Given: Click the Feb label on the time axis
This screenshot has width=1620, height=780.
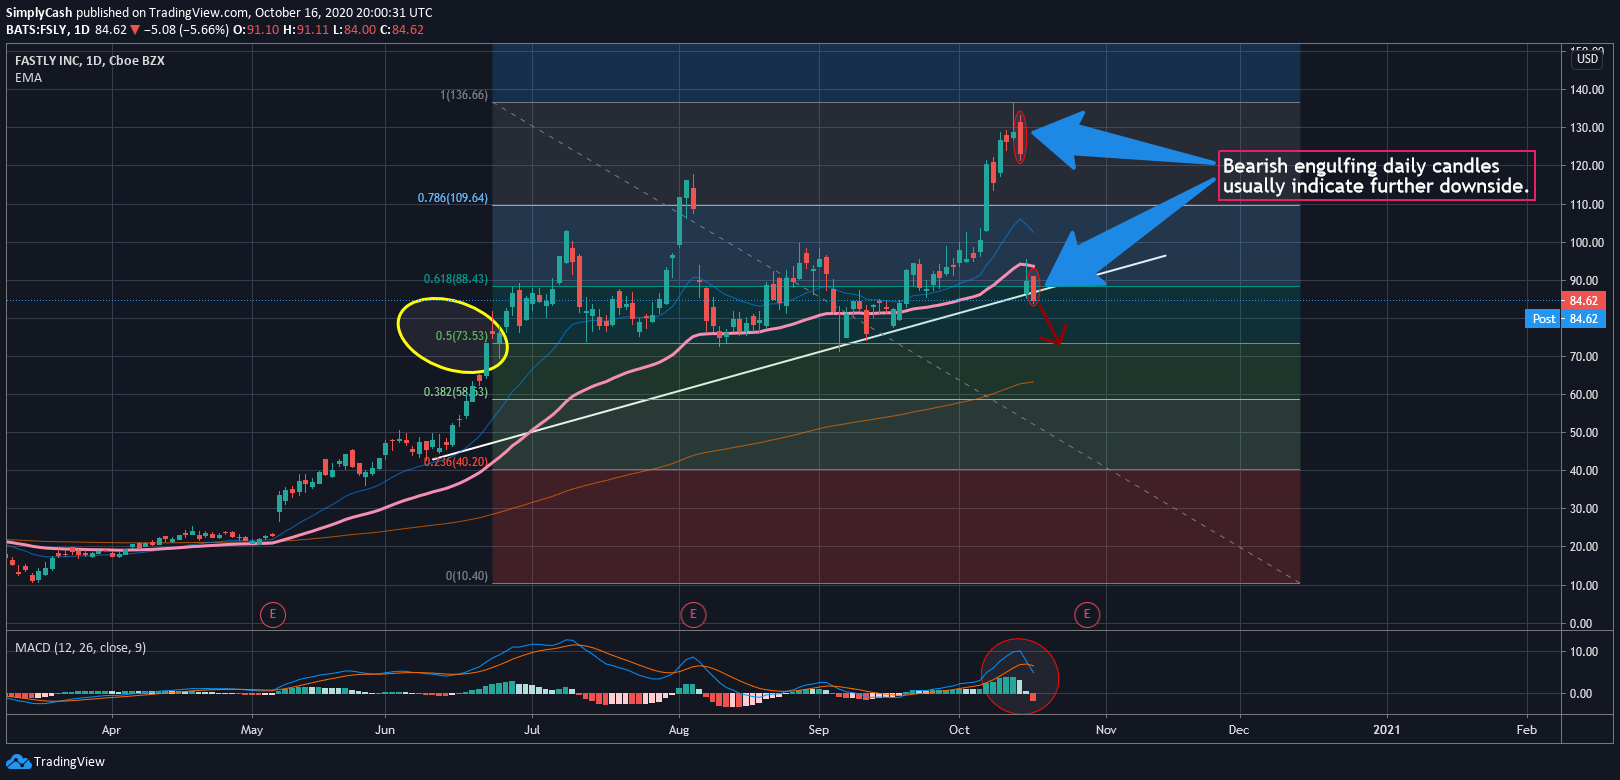Looking at the screenshot, I should pyautogui.click(x=1527, y=730).
